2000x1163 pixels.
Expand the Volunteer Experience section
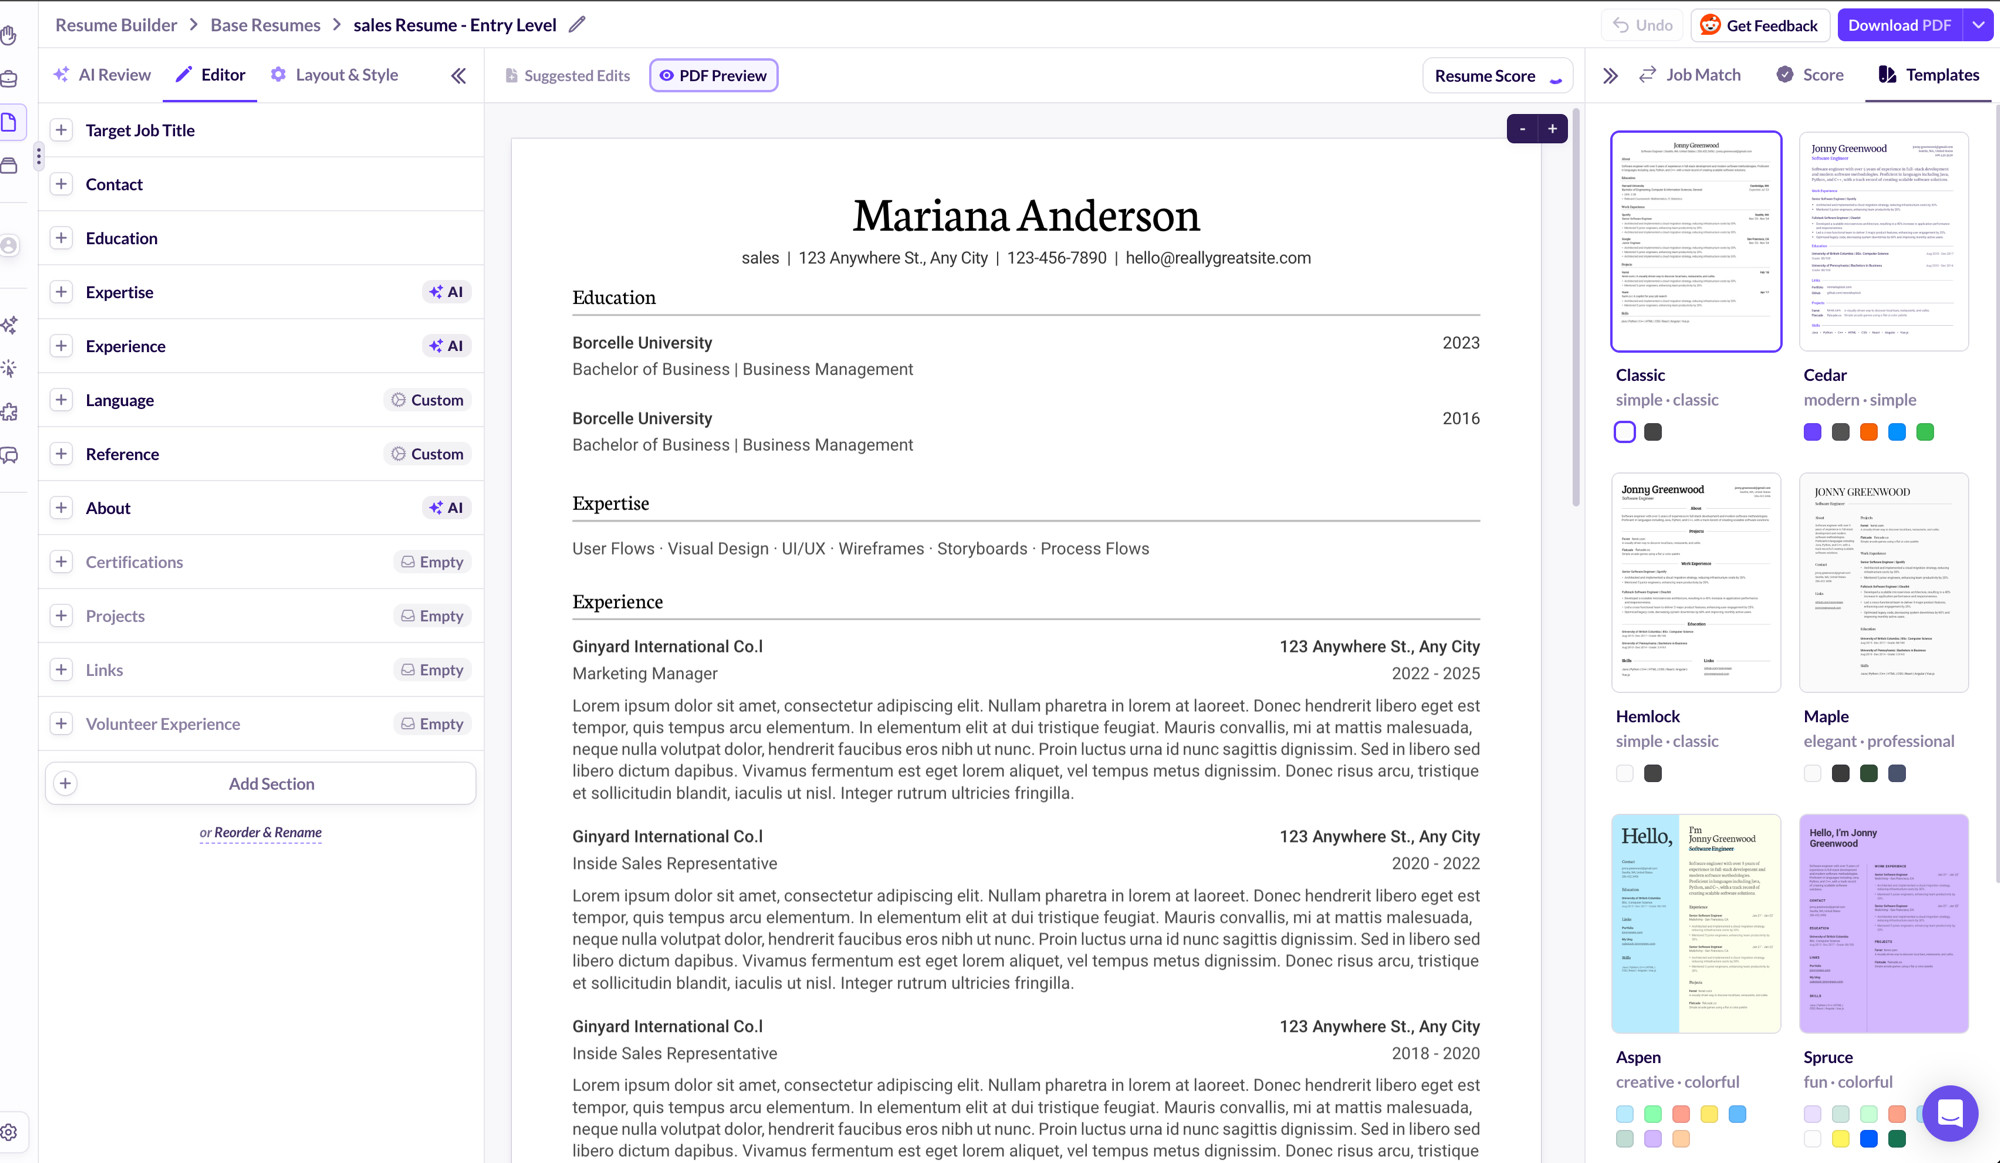(61, 724)
